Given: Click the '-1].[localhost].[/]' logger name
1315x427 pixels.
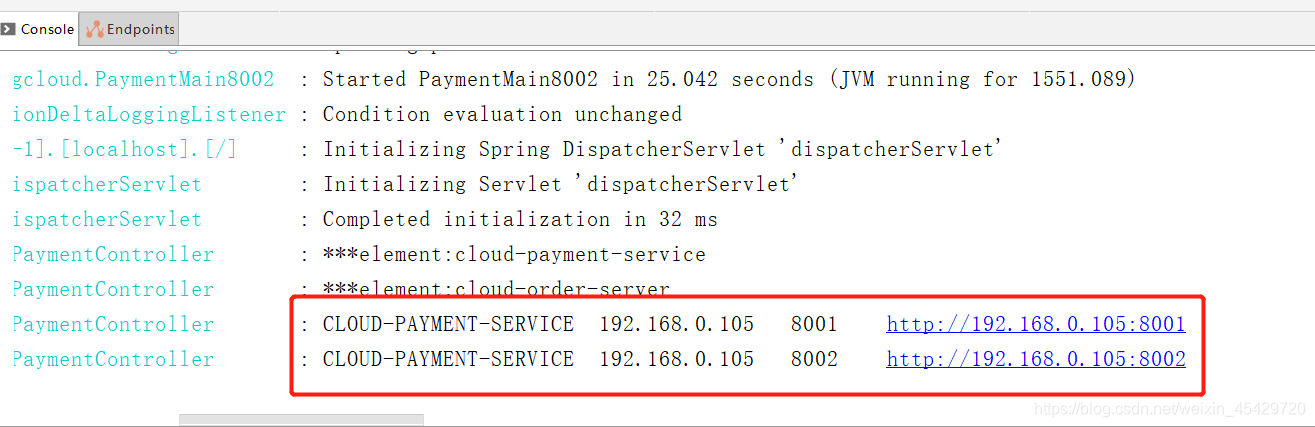Looking at the screenshot, I should (125, 149).
